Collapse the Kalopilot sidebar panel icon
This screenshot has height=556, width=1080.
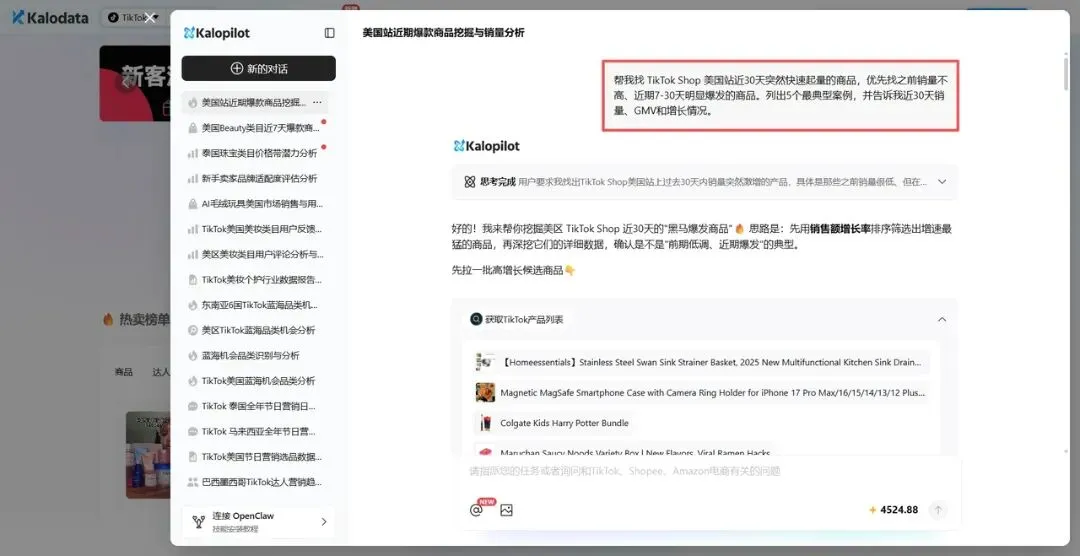[329, 33]
